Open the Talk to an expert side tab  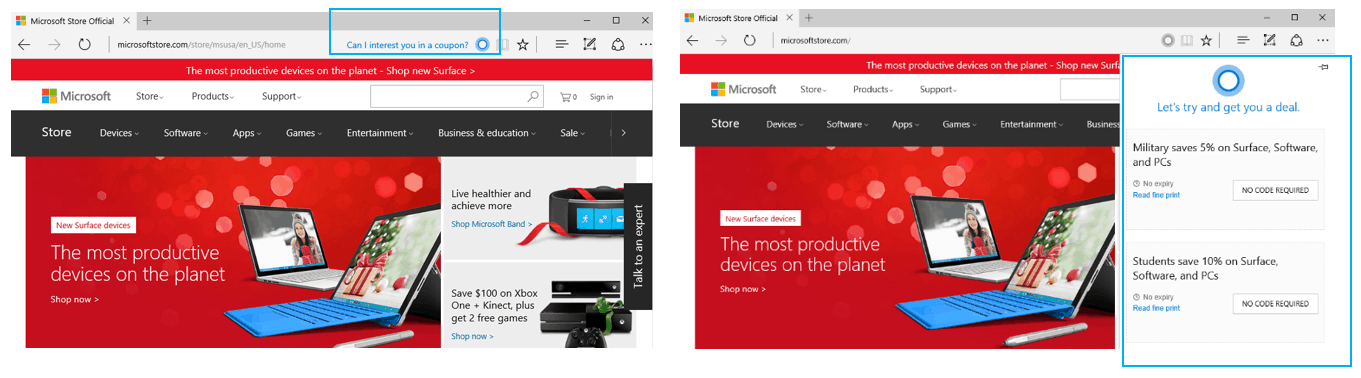pyautogui.click(x=638, y=246)
